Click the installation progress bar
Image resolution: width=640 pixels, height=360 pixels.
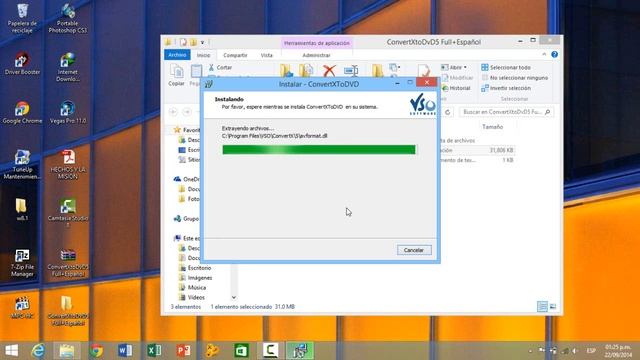319,150
